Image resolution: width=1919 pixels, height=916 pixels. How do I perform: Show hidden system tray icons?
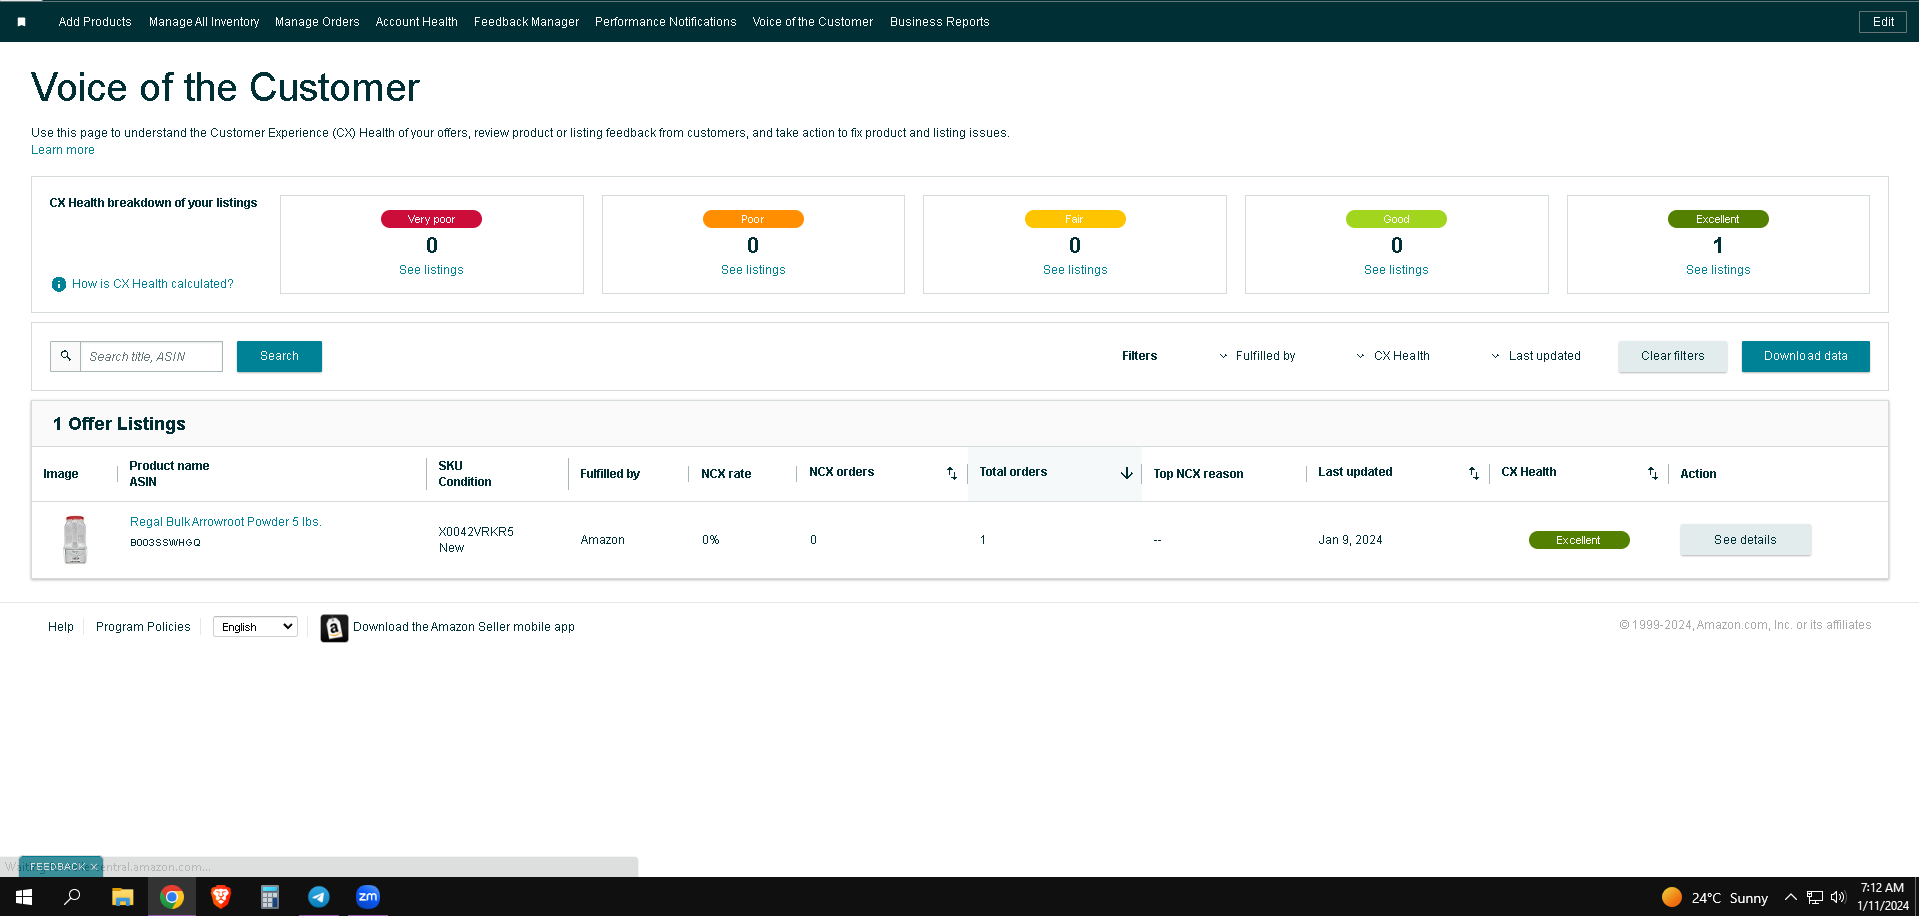(x=1791, y=897)
